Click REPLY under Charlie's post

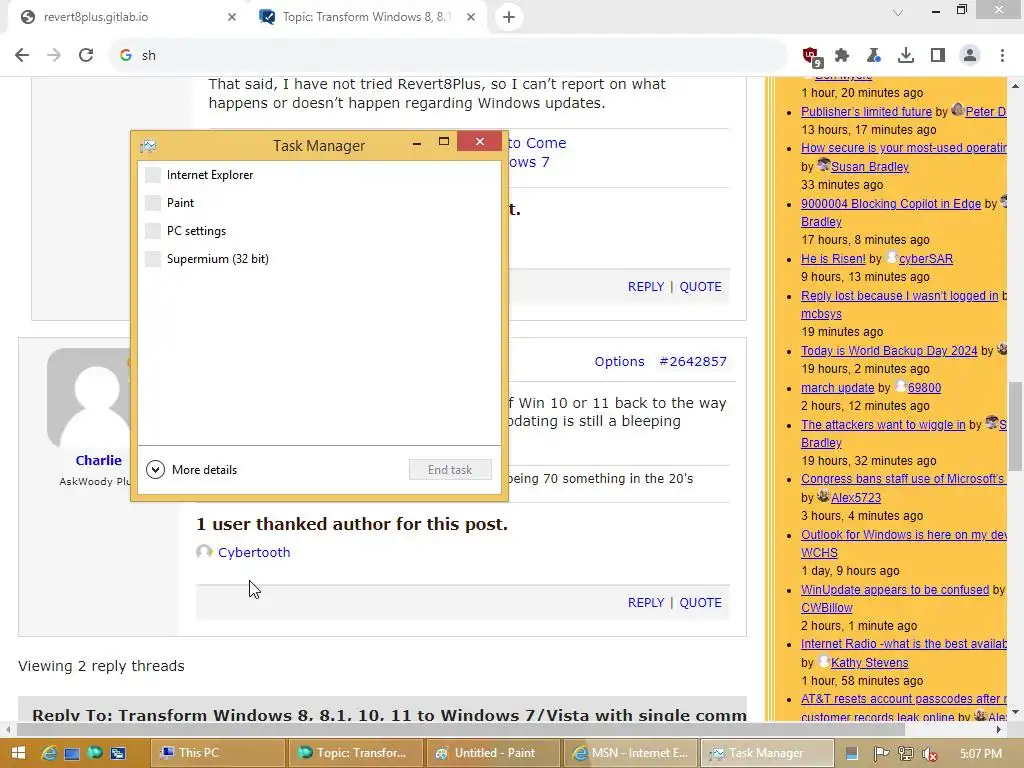click(x=645, y=603)
